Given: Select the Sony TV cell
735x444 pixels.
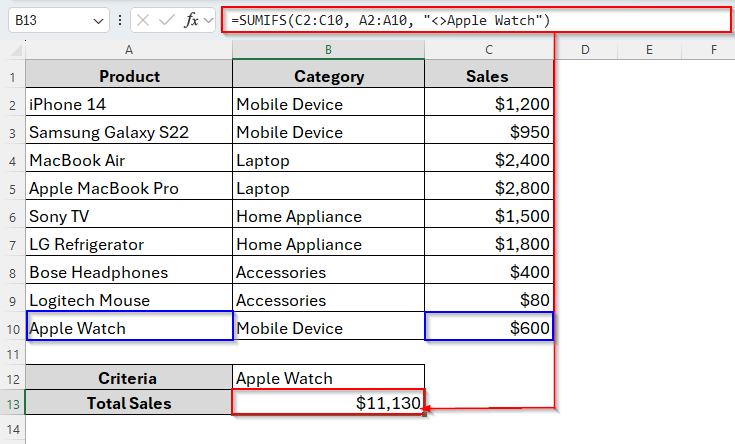Looking at the screenshot, I should 129,216.
